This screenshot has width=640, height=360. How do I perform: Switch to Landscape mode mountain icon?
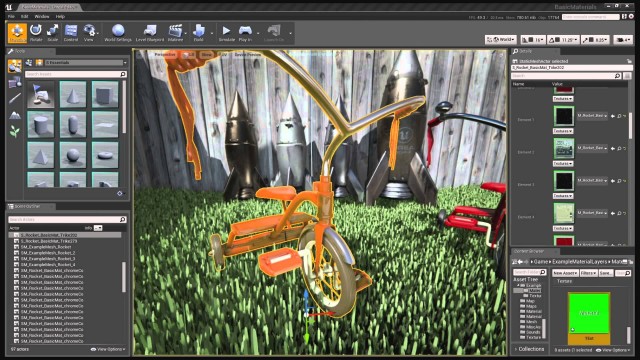pyautogui.click(x=15, y=116)
